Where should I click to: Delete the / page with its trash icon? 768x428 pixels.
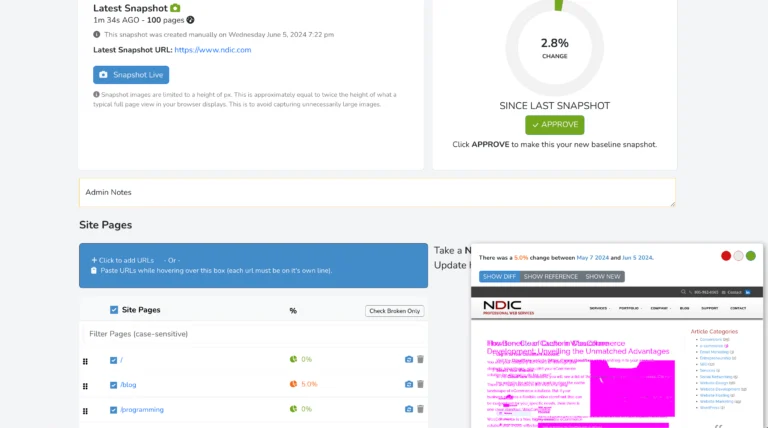point(420,359)
